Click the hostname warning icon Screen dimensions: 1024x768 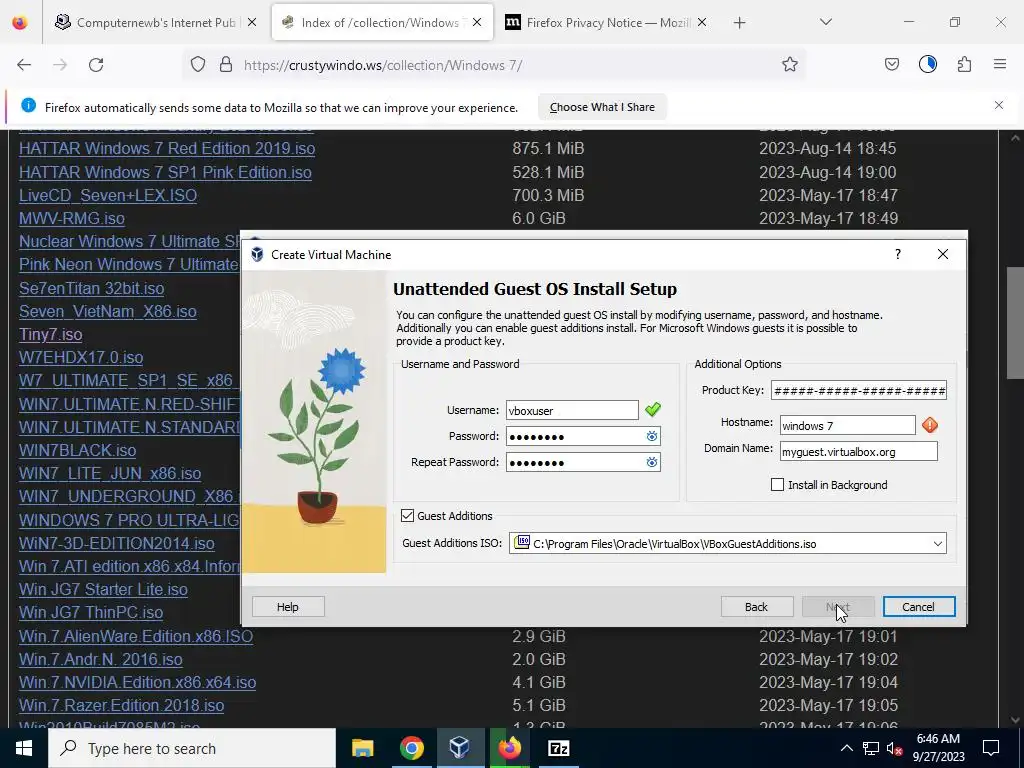pyautogui.click(x=929, y=425)
